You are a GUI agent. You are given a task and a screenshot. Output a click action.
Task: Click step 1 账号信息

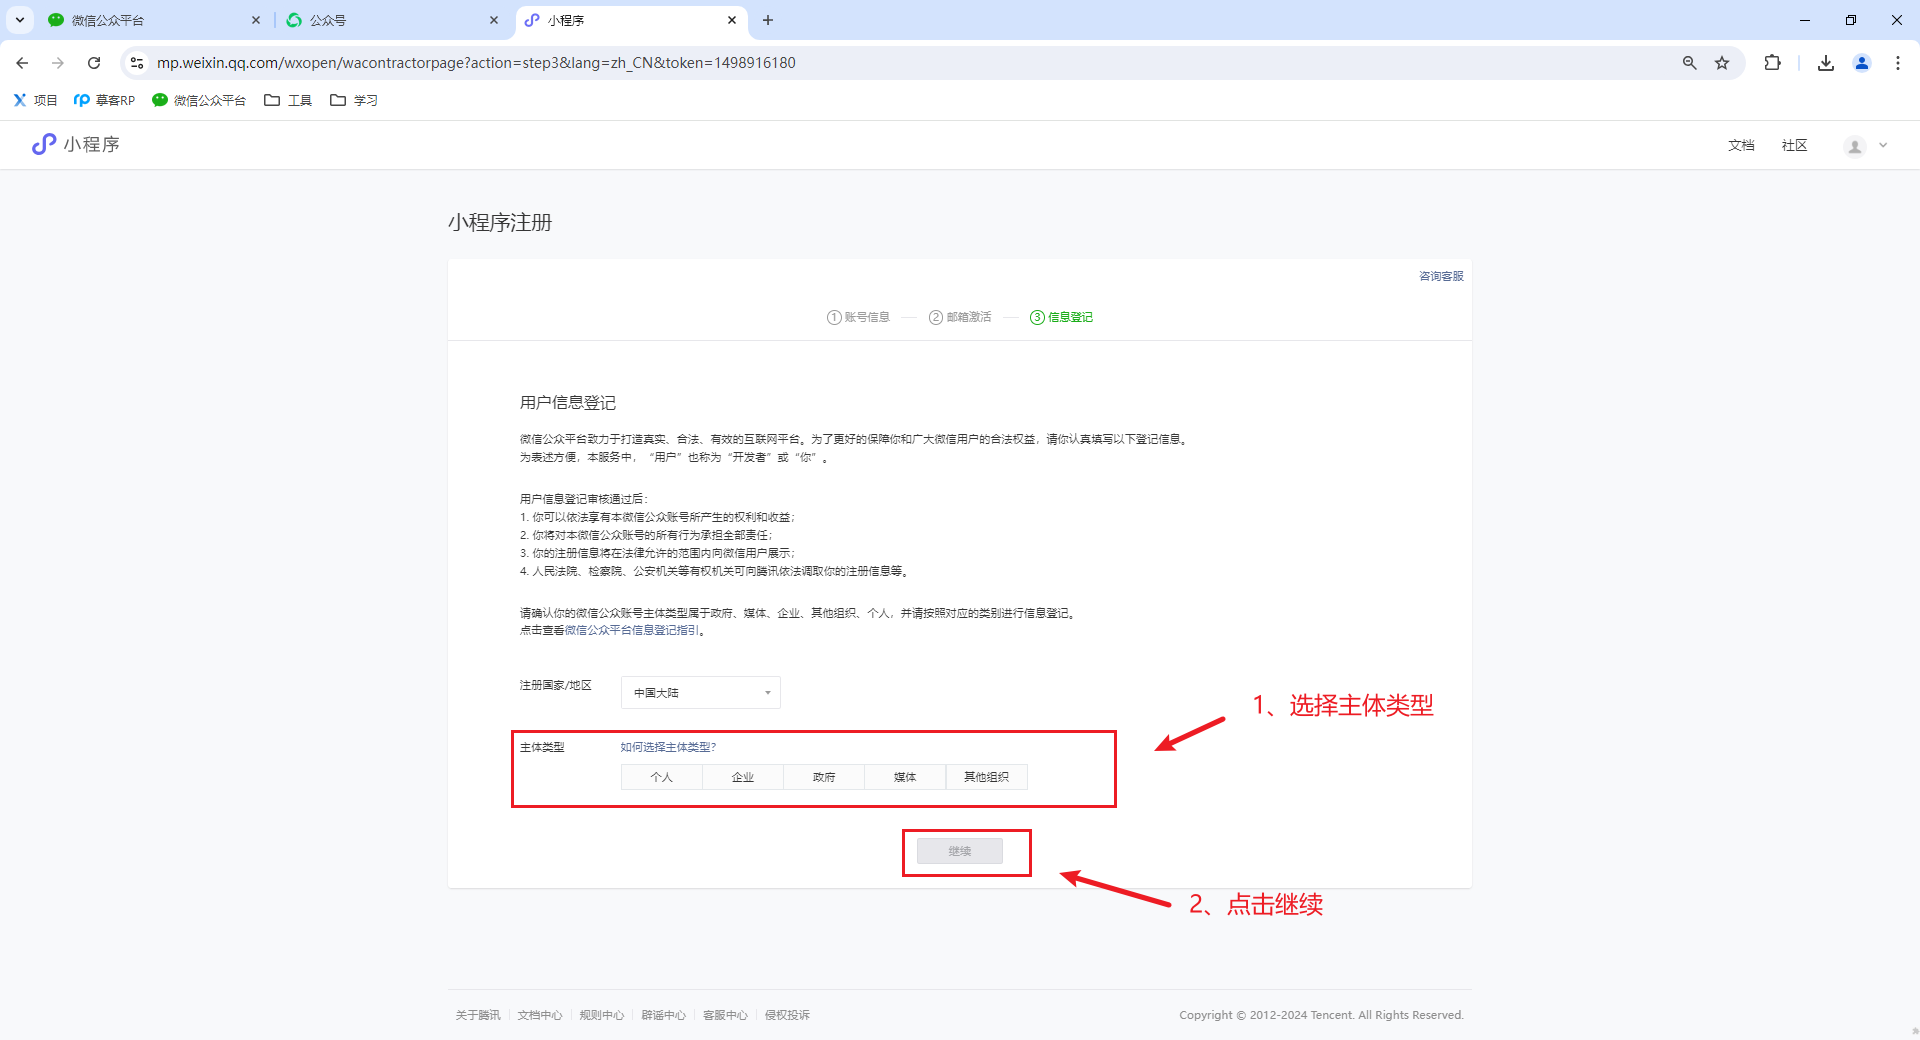[858, 317]
